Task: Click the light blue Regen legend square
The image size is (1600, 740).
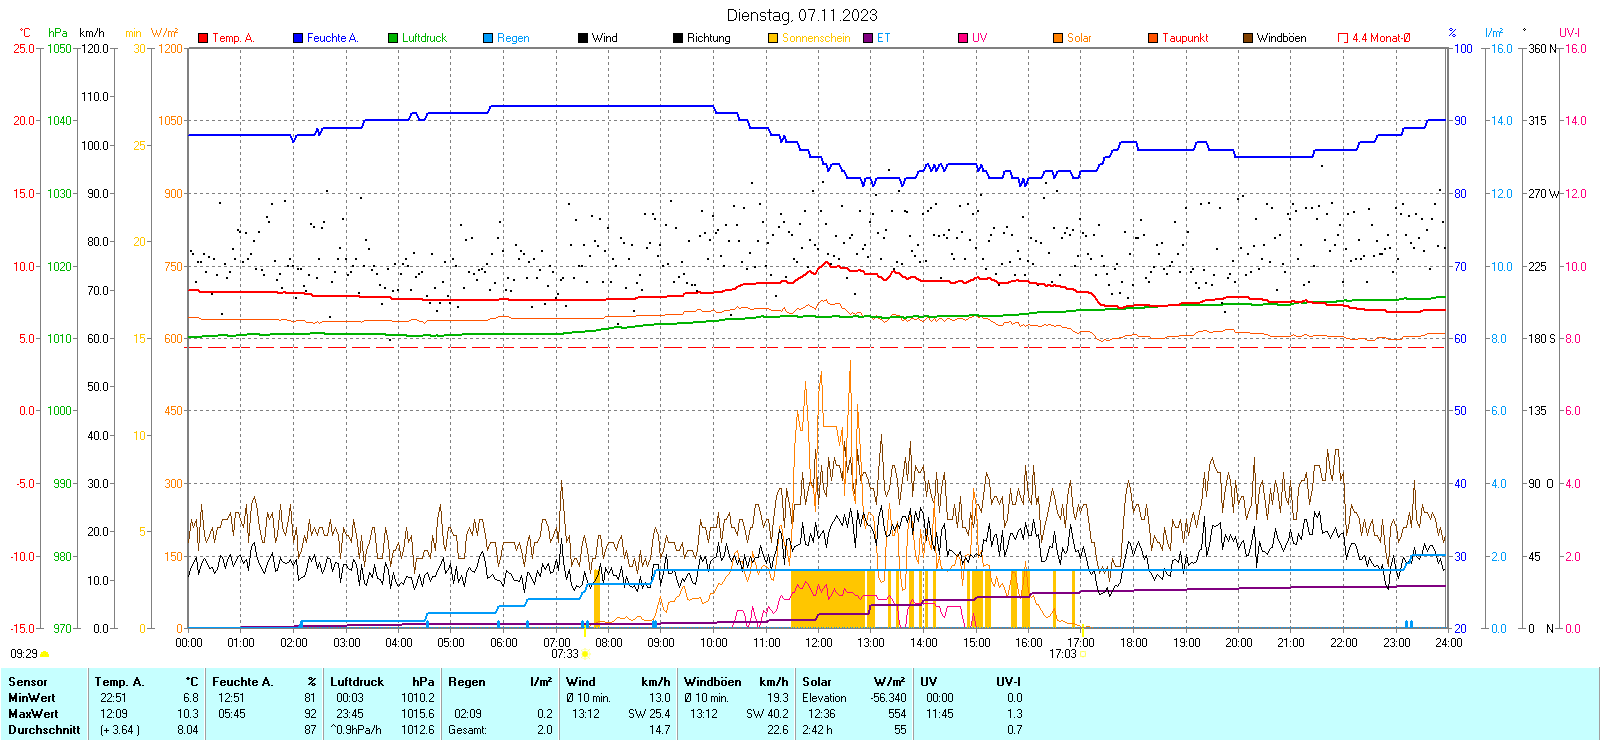Action: tap(488, 38)
